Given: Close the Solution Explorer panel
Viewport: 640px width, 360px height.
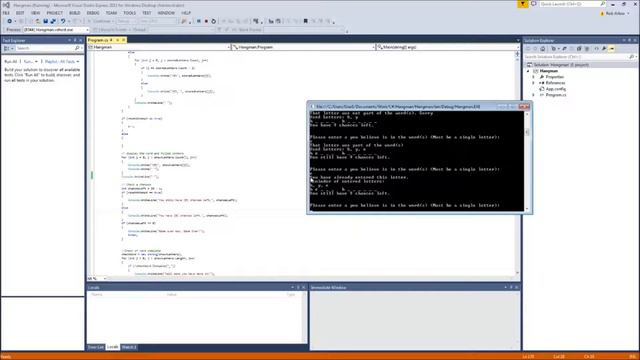Looking at the screenshot, I should tap(635, 40).
